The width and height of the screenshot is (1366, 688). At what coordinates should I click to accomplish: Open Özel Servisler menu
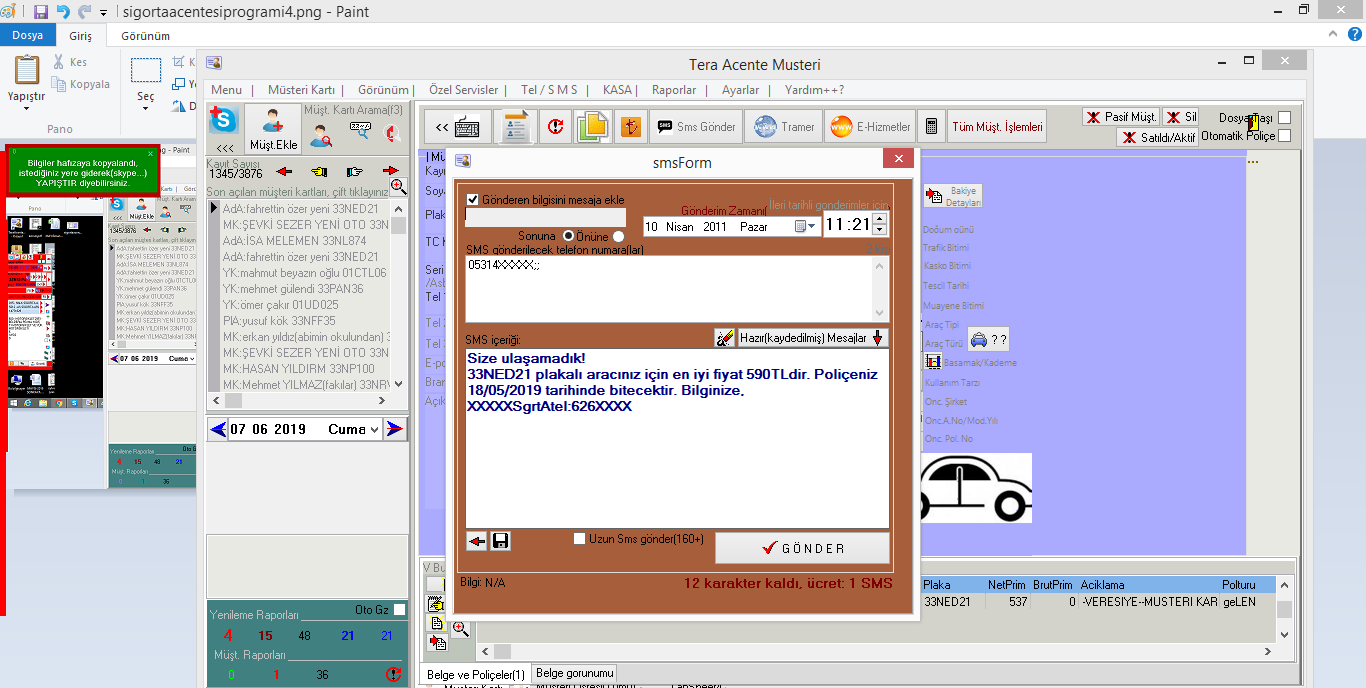click(x=463, y=89)
